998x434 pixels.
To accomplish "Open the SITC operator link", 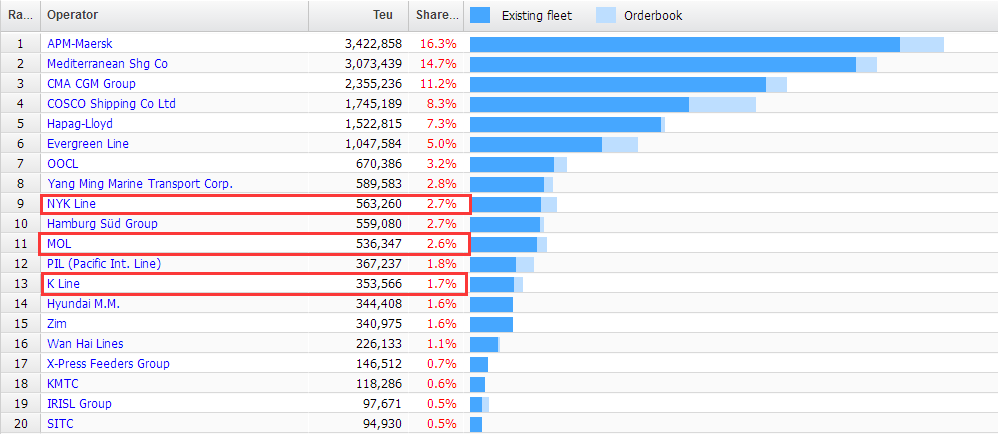I will tap(61, 424).
